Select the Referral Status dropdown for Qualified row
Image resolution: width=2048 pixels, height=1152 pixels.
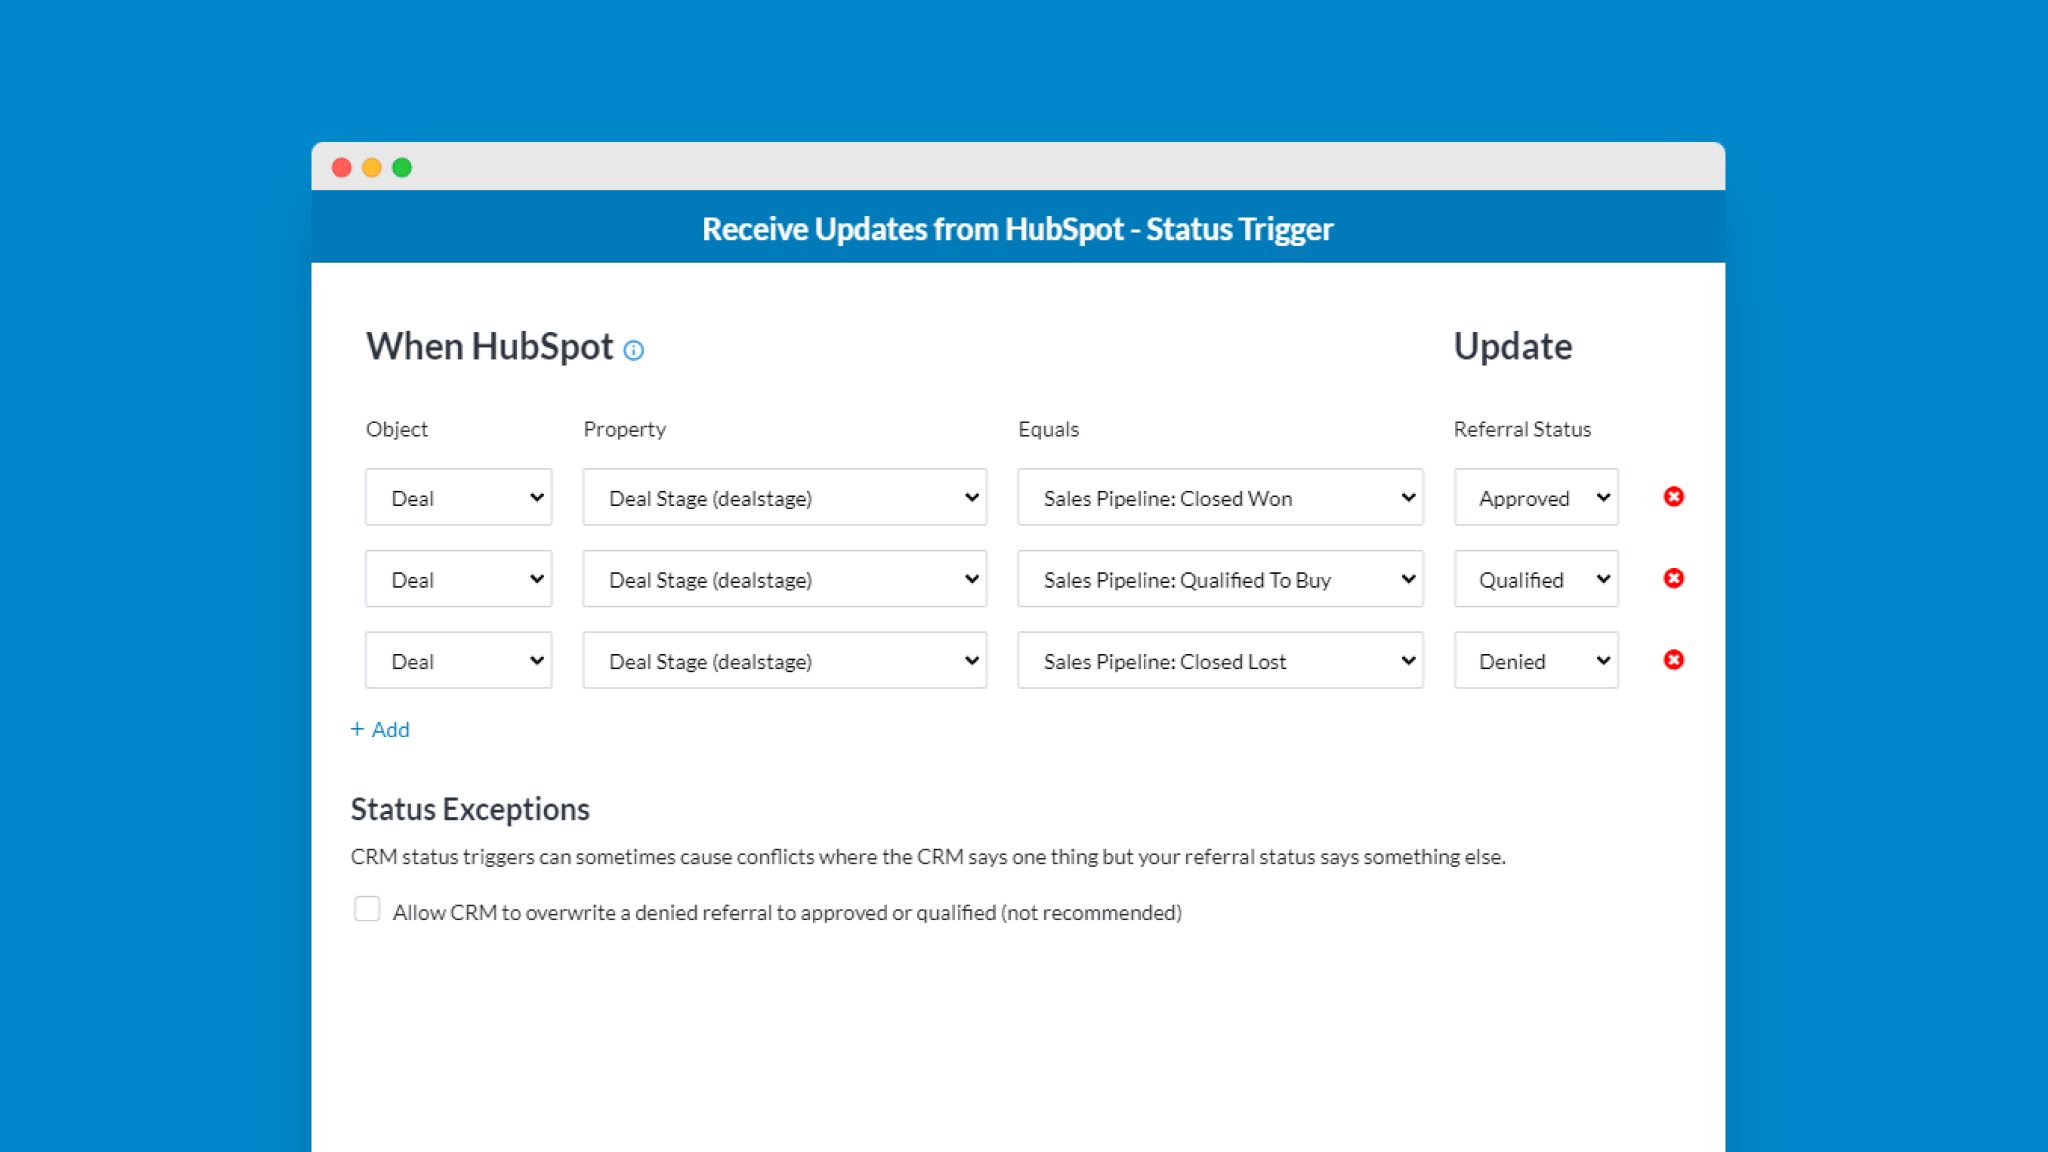tap(1537, 578)
